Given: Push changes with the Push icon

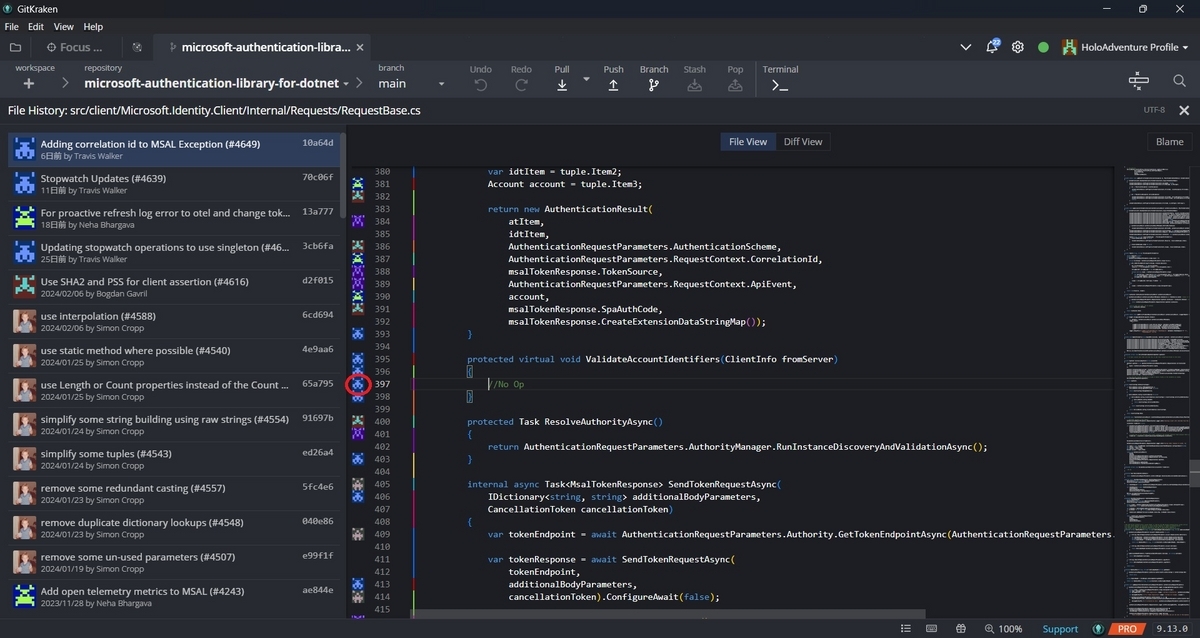Looking at the screenshot, I should coord(613,85).
